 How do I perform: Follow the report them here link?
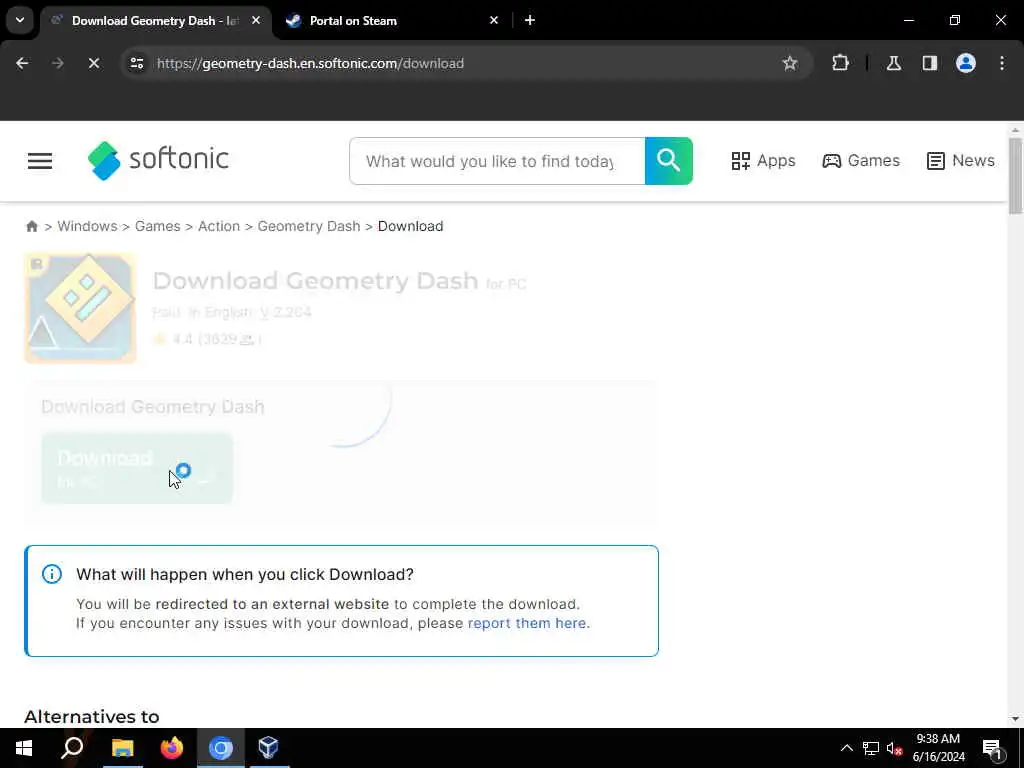pos(527,623)
